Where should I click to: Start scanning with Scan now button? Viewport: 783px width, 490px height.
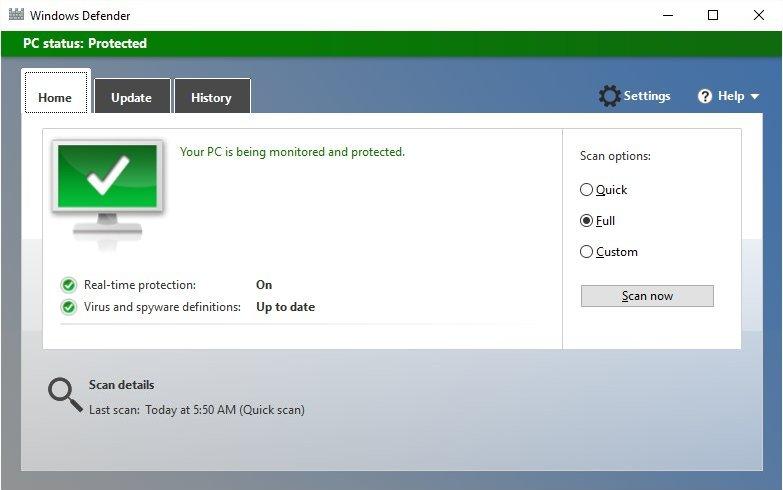(x=647, y=296)
